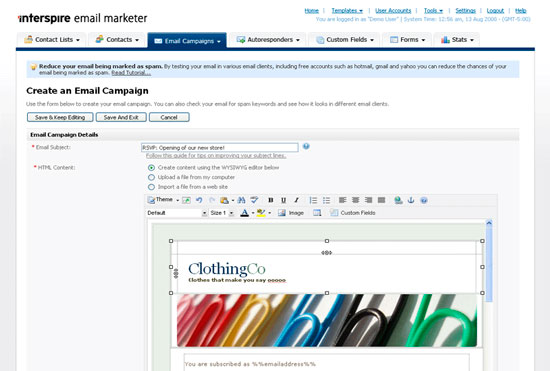Click the yellow highlight color icon
Viewport: 550px width, 371px height.
pyautogui.click(x=261, y=213)
